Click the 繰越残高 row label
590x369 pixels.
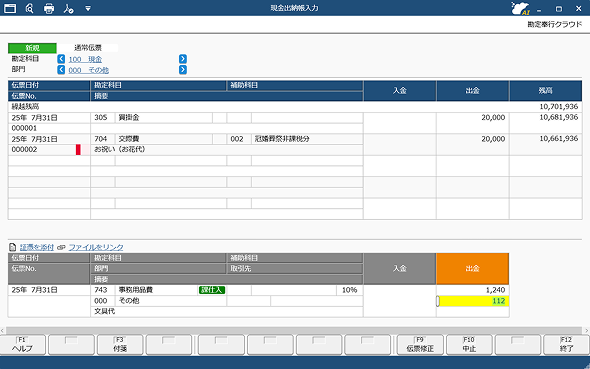[25, 107]
